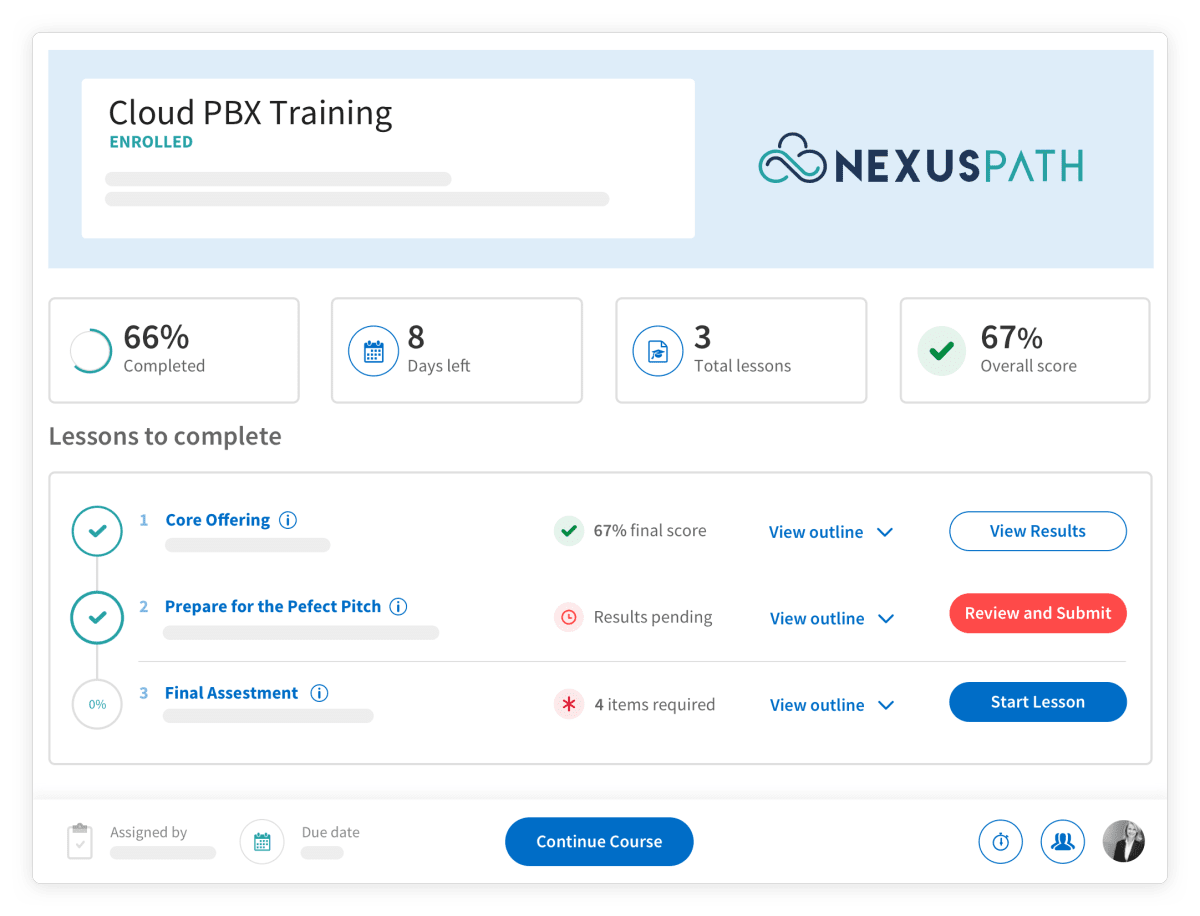The height and width of the screenshot is (916, 1200).
Task: Click the red asterisk beside 4 items required
Action: (x=569, y=704)
